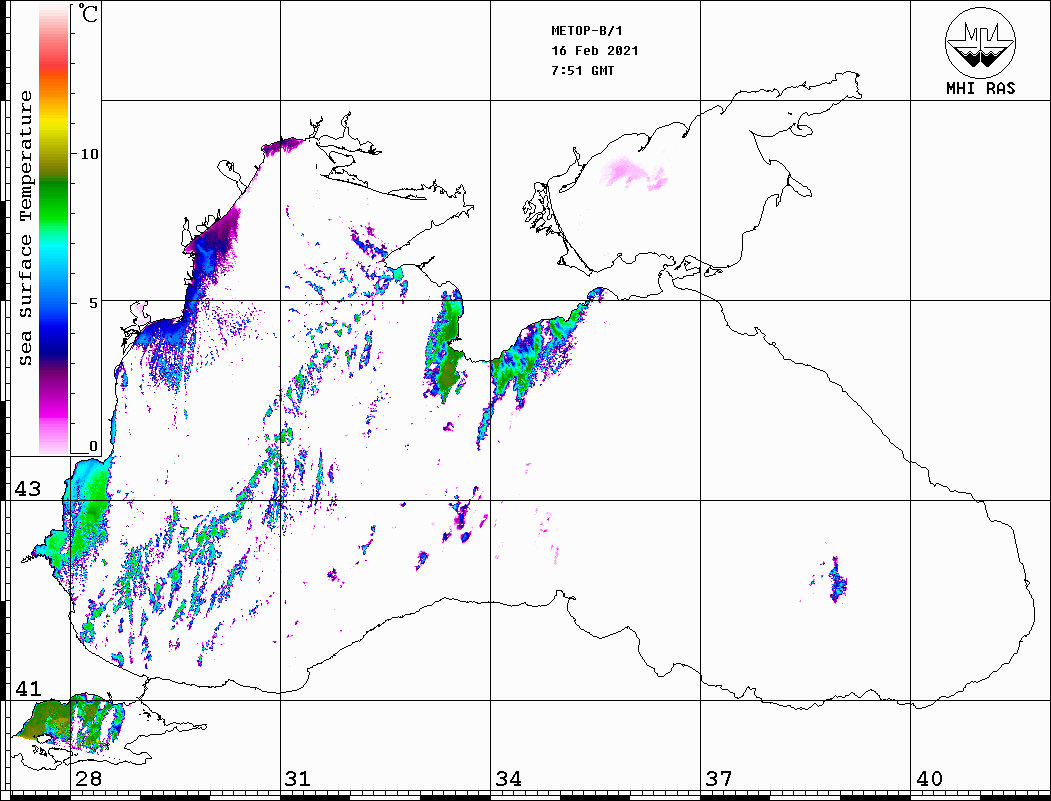Click the longitude label 34
This screenshot has height=801, width=1051.
(508, 778)
